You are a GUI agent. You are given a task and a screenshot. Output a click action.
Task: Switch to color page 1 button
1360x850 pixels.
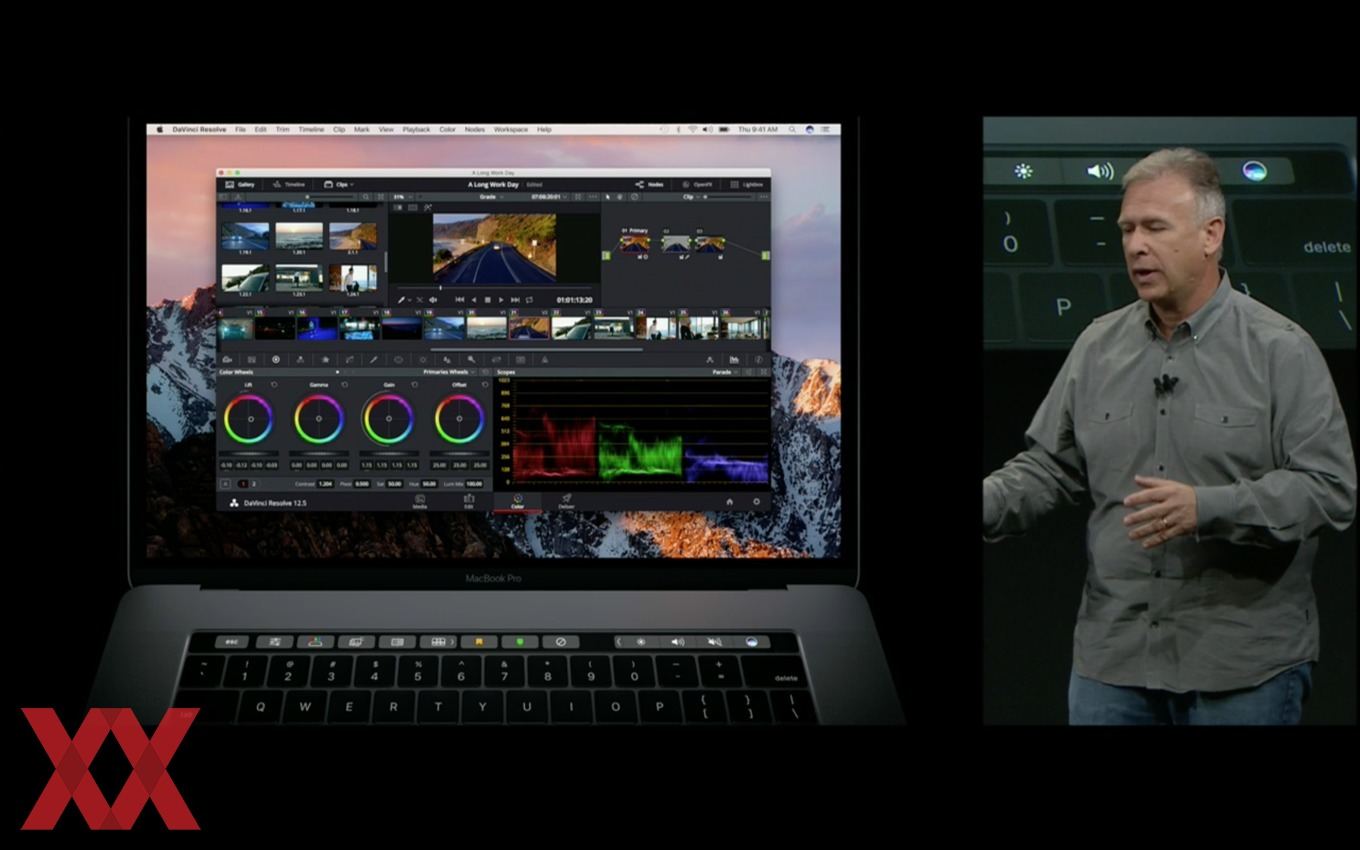click(x=241, y=483)
